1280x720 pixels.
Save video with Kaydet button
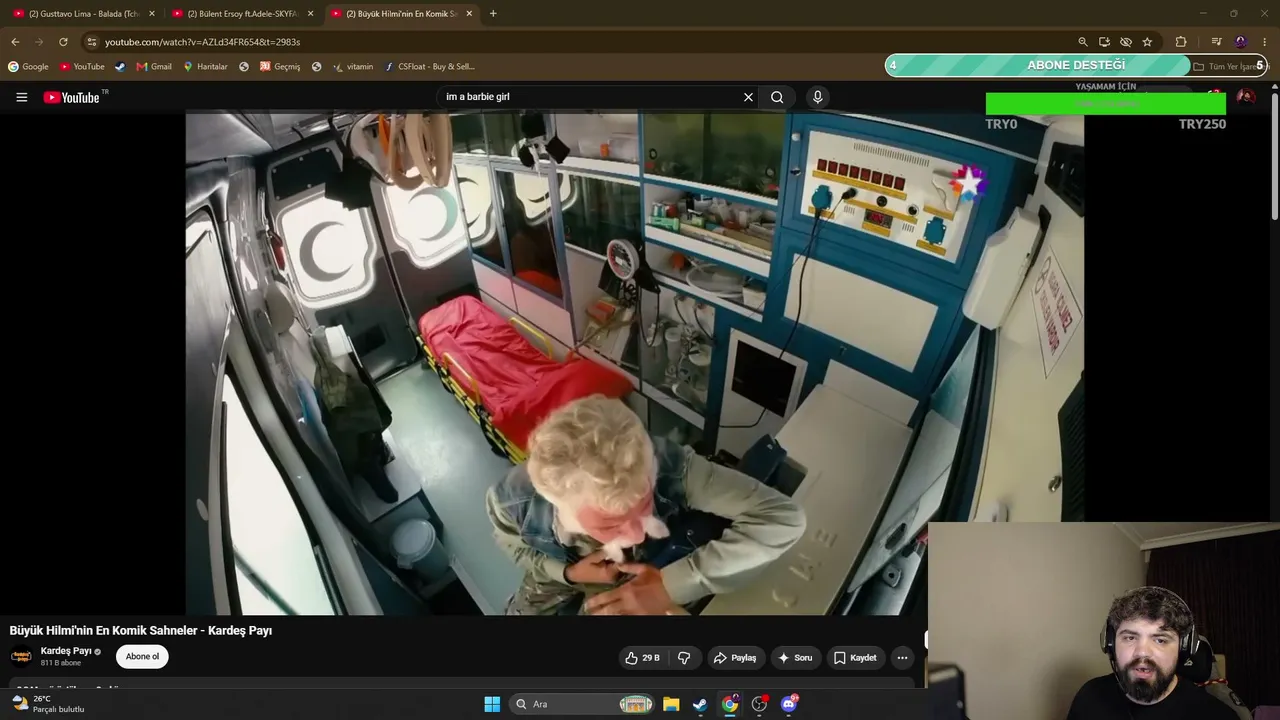855,658
